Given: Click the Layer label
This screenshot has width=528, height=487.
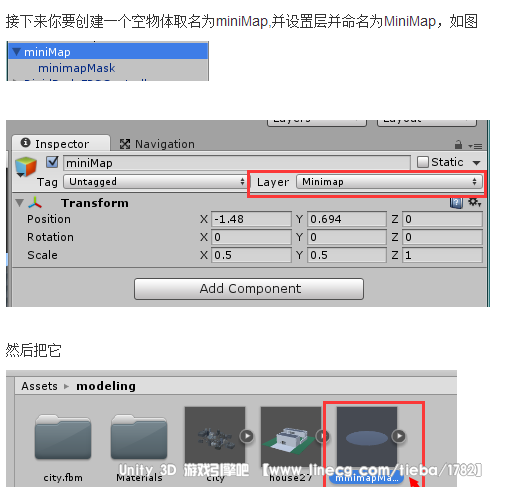Looking at the screenshot, I should pos(273,182).
